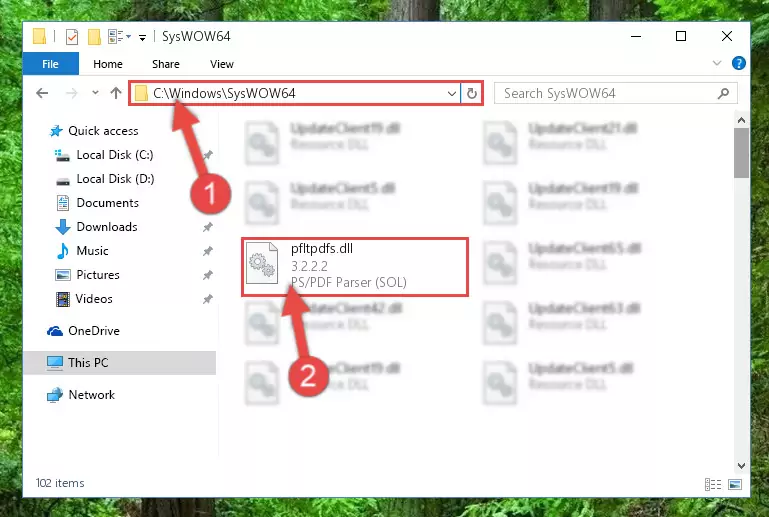Switch to Large icons view layout
The image size is (769, 517).
[x=735, y=485]
